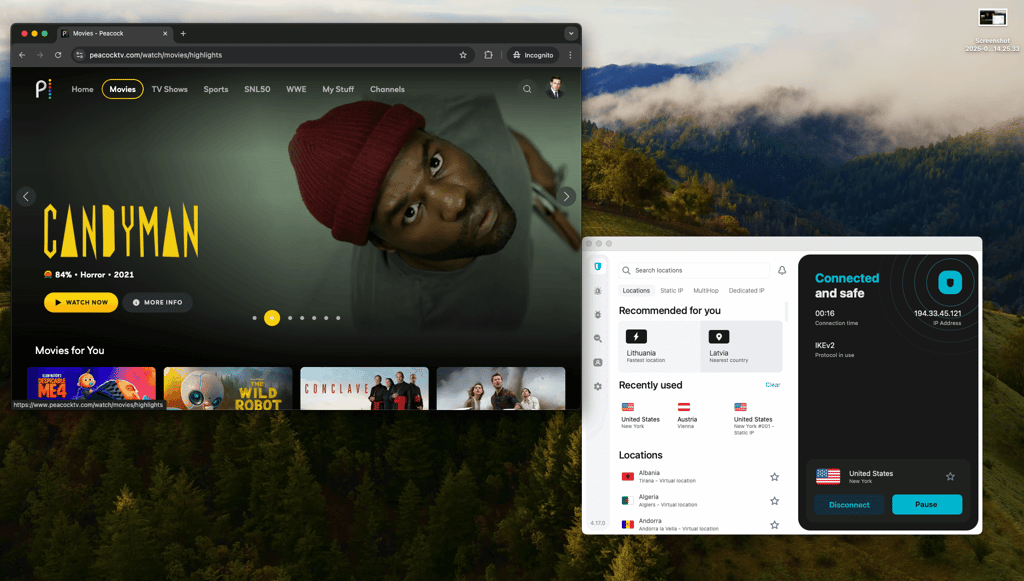Go to Peacock Home
Viewport: 1024px width, 581px height.
tap(82, 89)
